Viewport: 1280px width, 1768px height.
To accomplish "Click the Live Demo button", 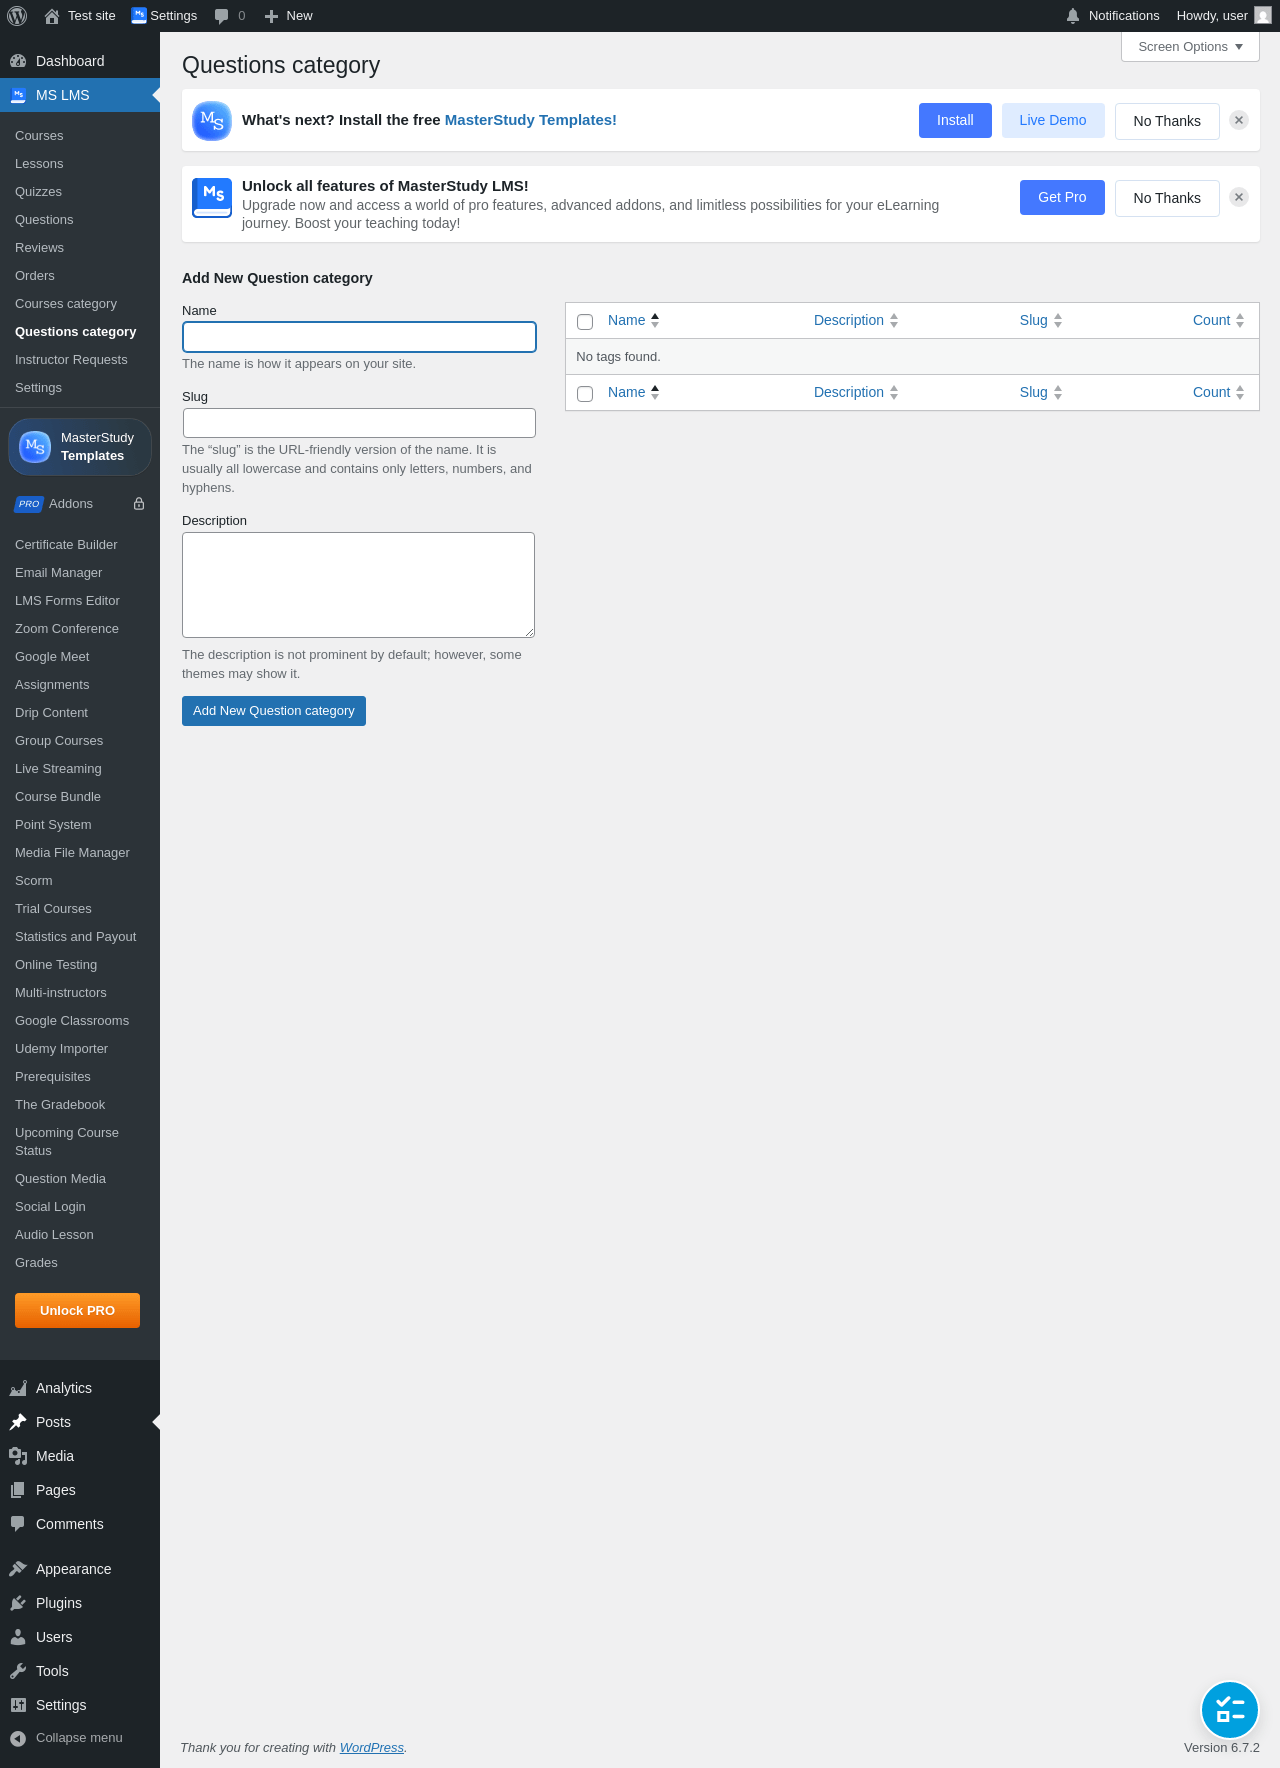I will point(1053,120).
